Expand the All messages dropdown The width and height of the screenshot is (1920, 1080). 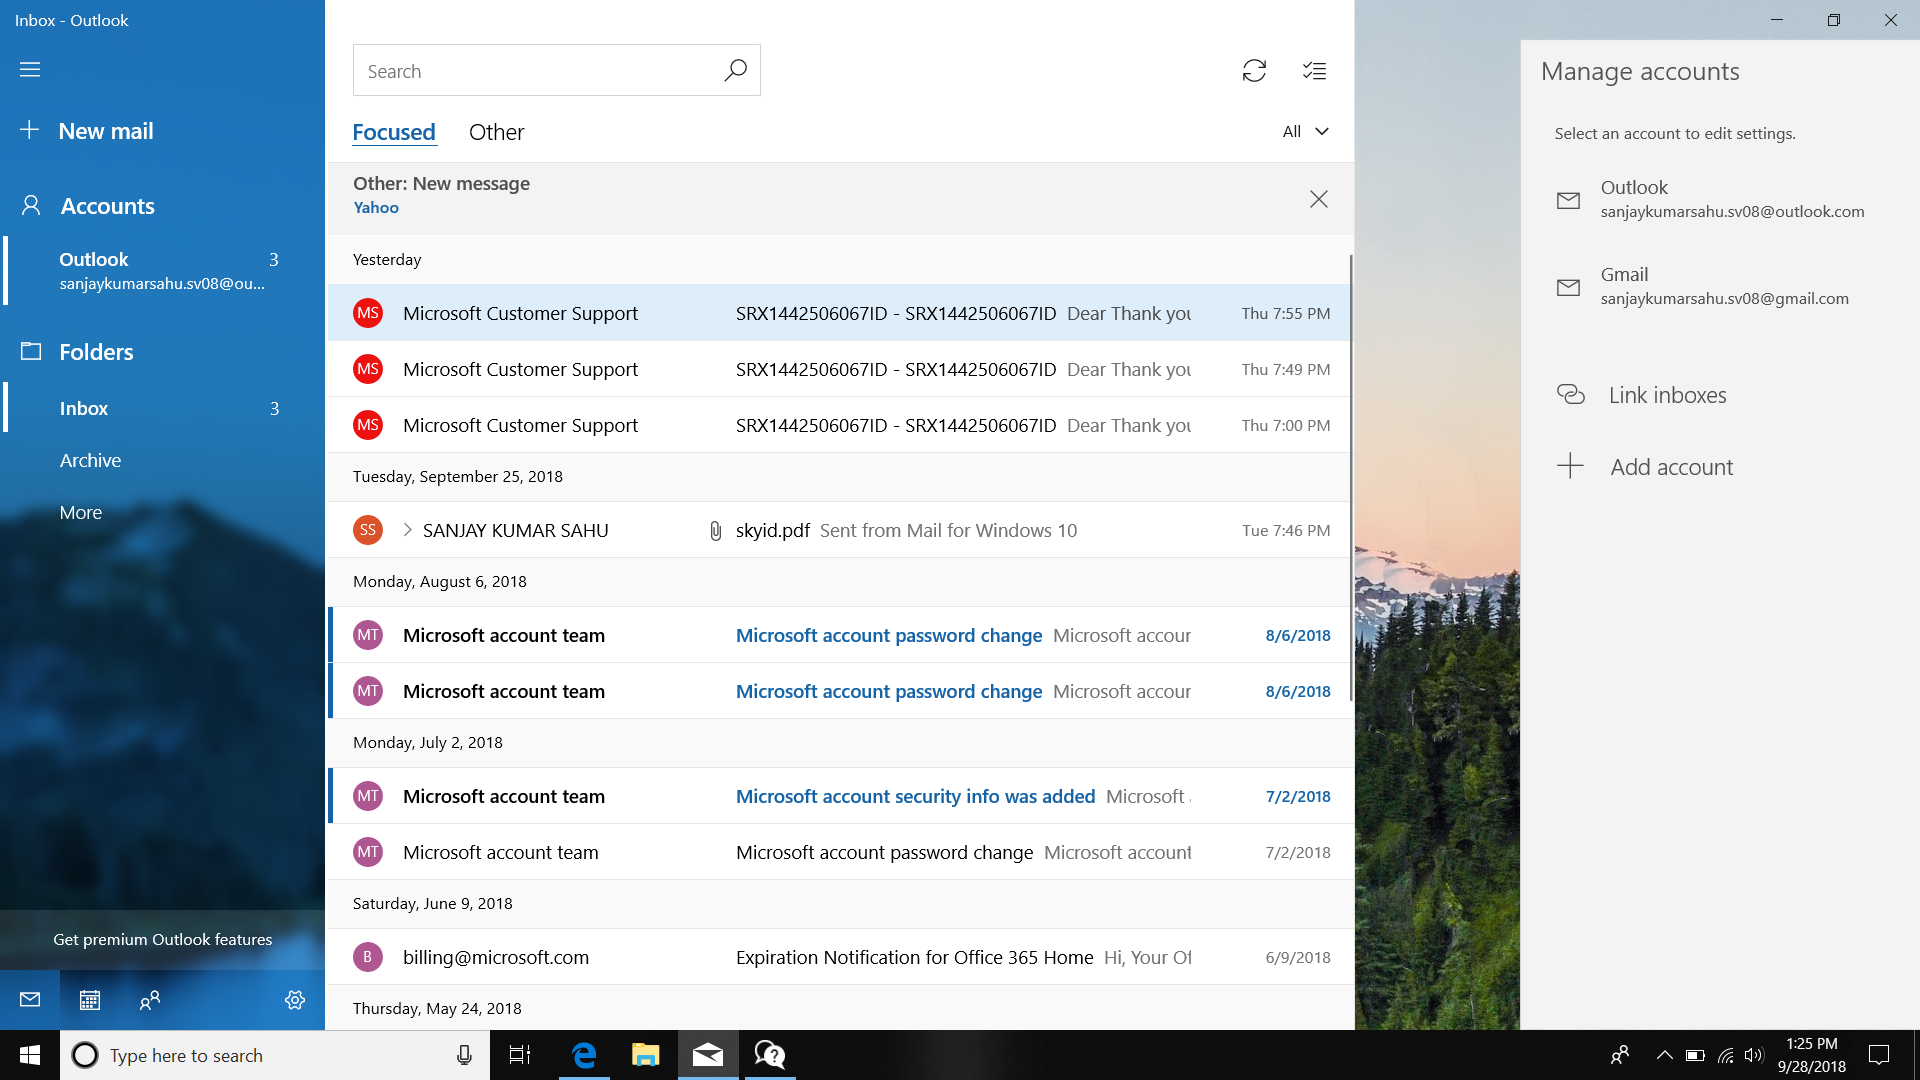(x=1303, y=131)
